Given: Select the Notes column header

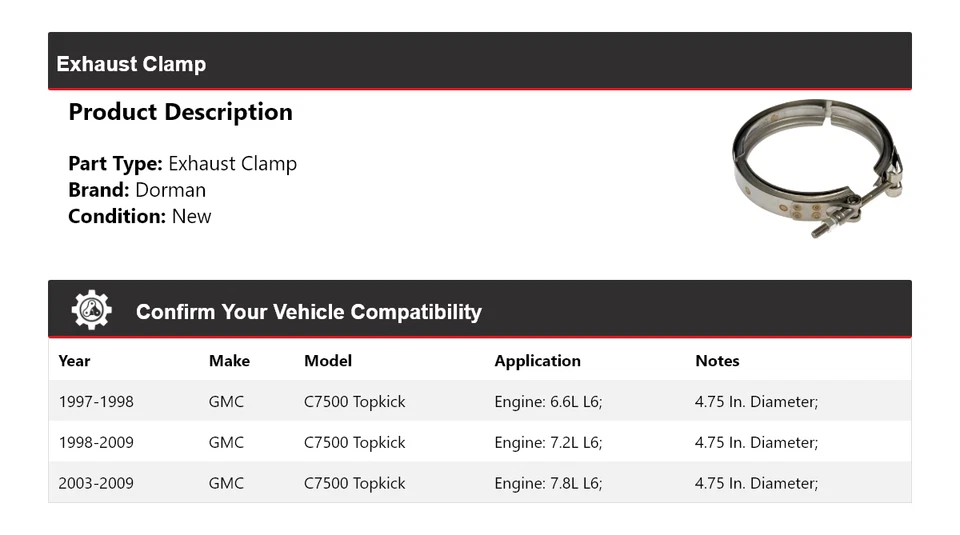Looking at the screenshot, I should point(717,361).
